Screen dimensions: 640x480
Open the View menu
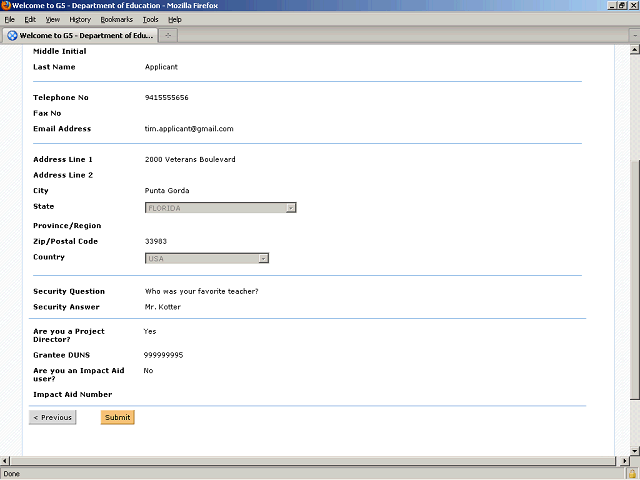52,20
